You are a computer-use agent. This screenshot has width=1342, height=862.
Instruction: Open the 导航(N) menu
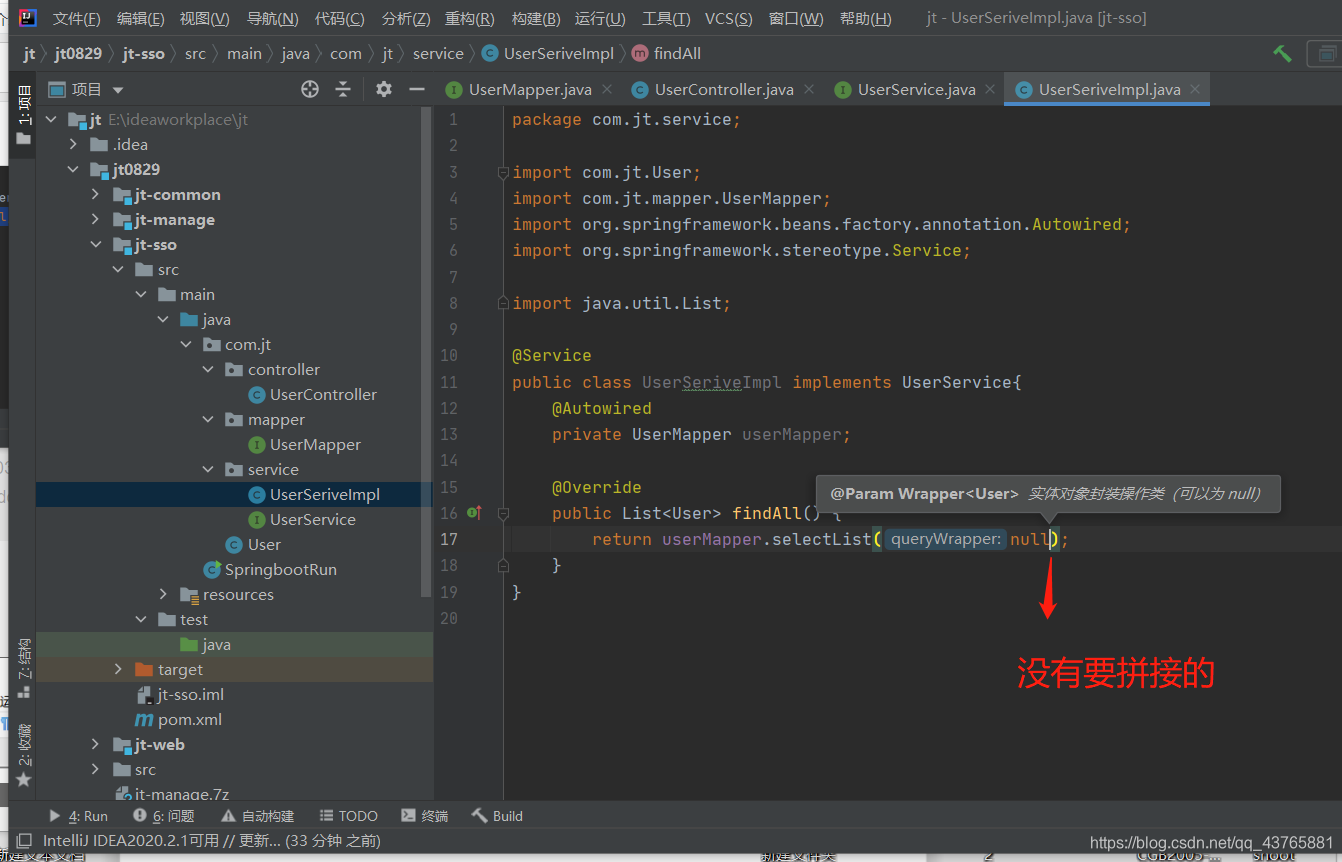272,19
